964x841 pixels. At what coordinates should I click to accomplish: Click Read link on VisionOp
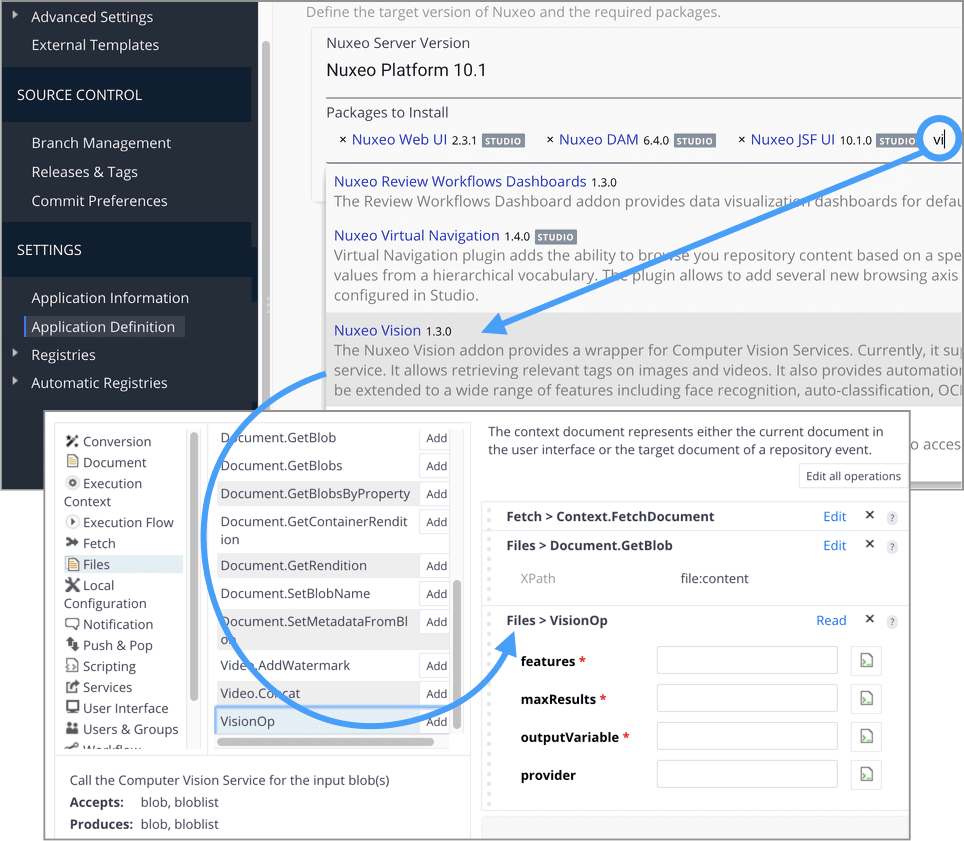coord(831,620)
